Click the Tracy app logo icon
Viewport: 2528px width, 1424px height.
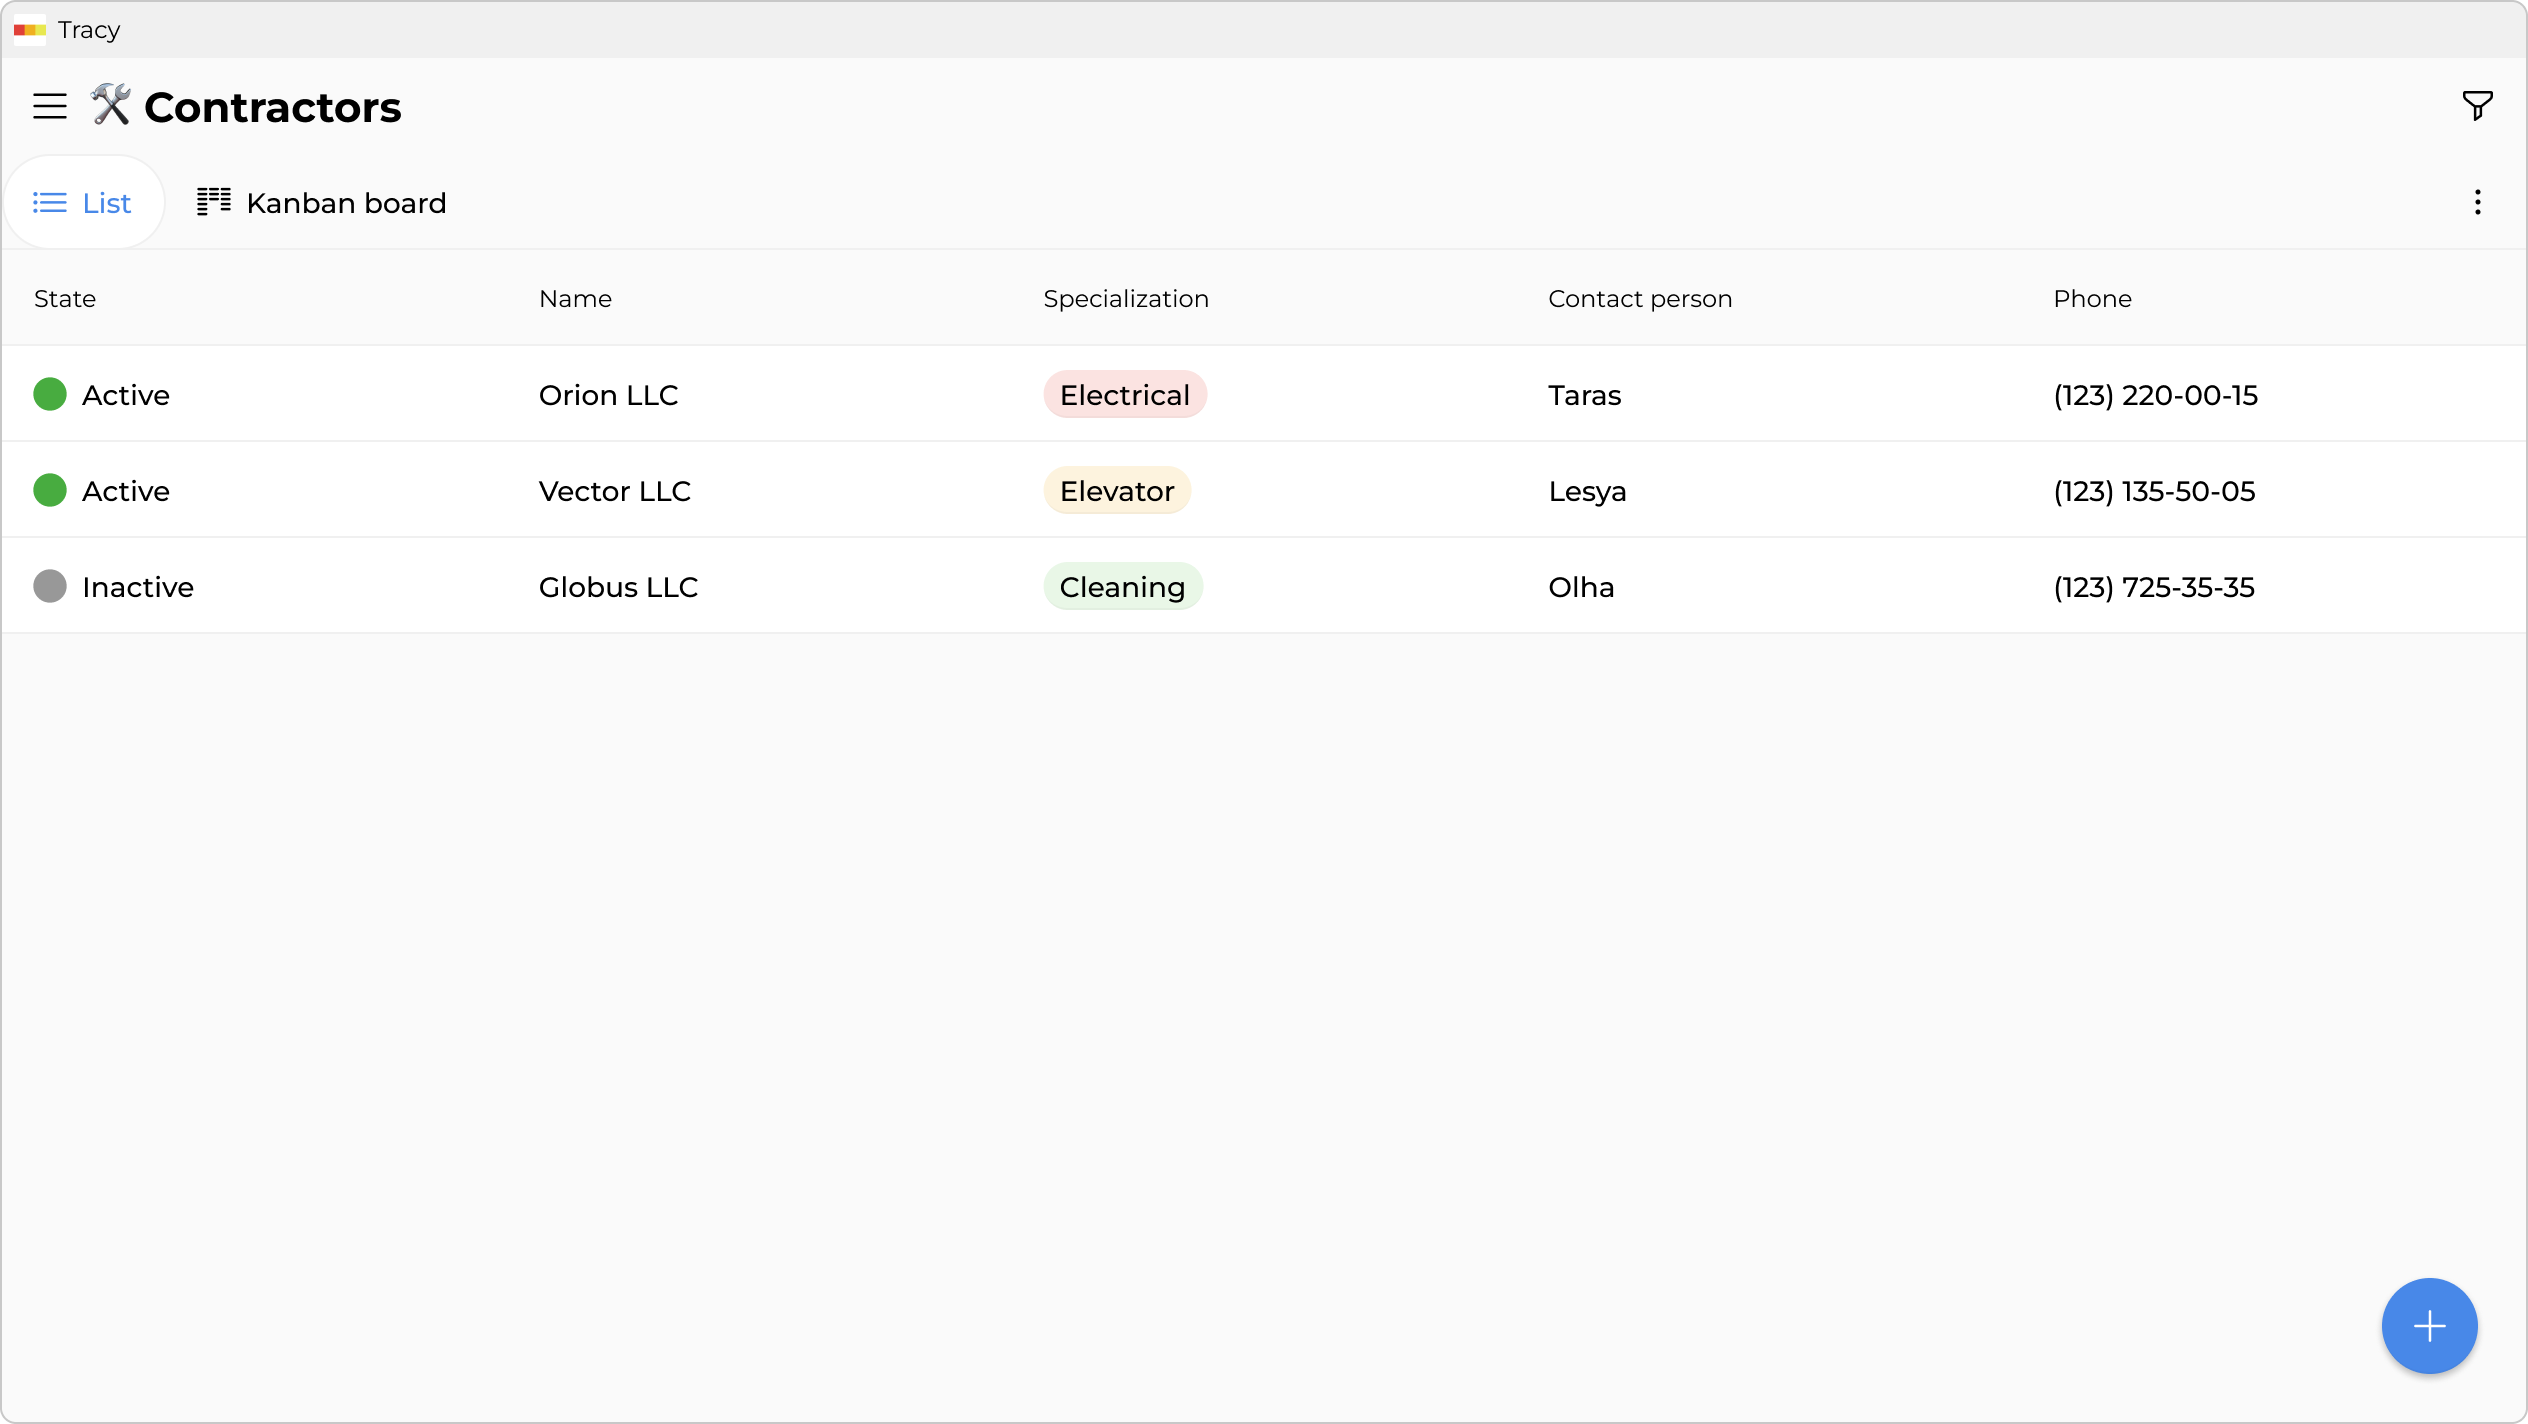(x=30, y=30)
